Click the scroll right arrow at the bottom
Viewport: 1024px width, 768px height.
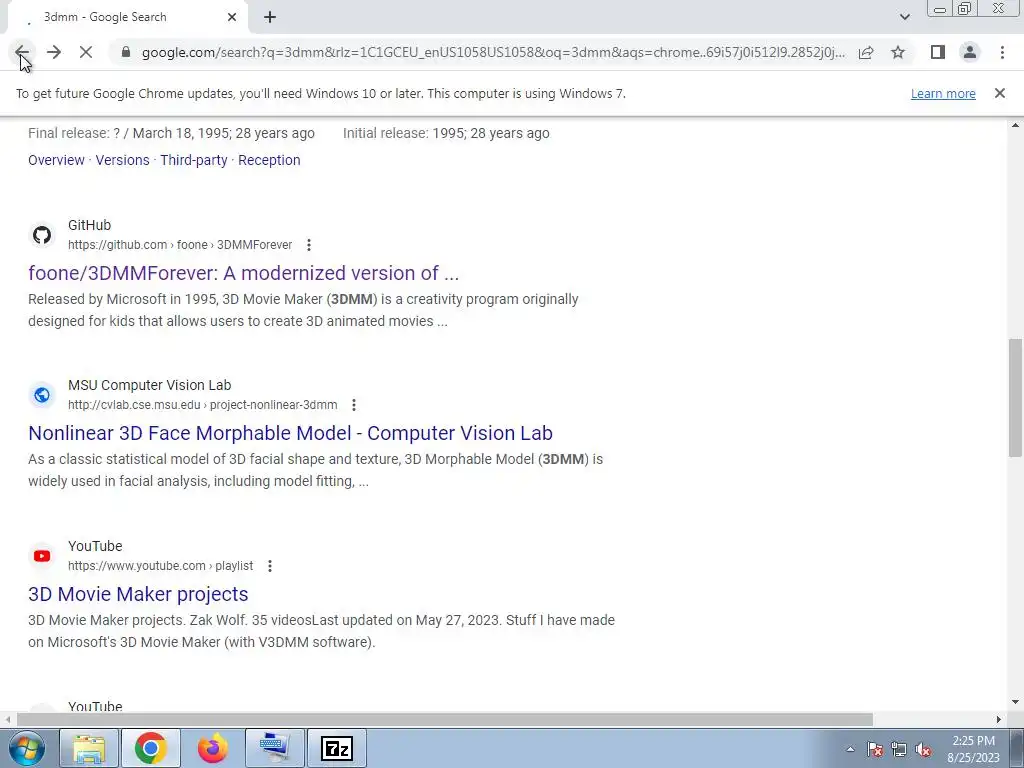tap(999, 719)
